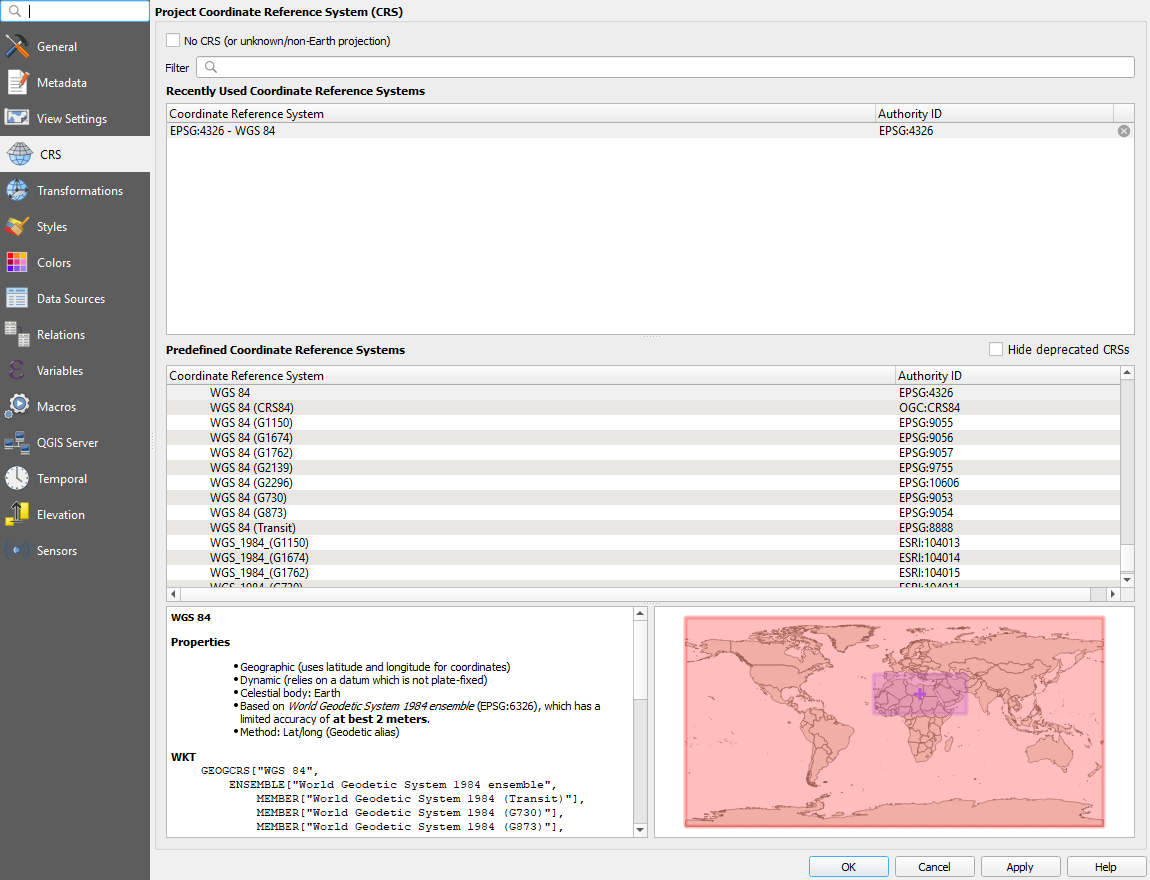Viewport: 1150px width, 880px height.
Task: Select EPSG:10606 authority ID cell
Action: [x=929, y=483]
